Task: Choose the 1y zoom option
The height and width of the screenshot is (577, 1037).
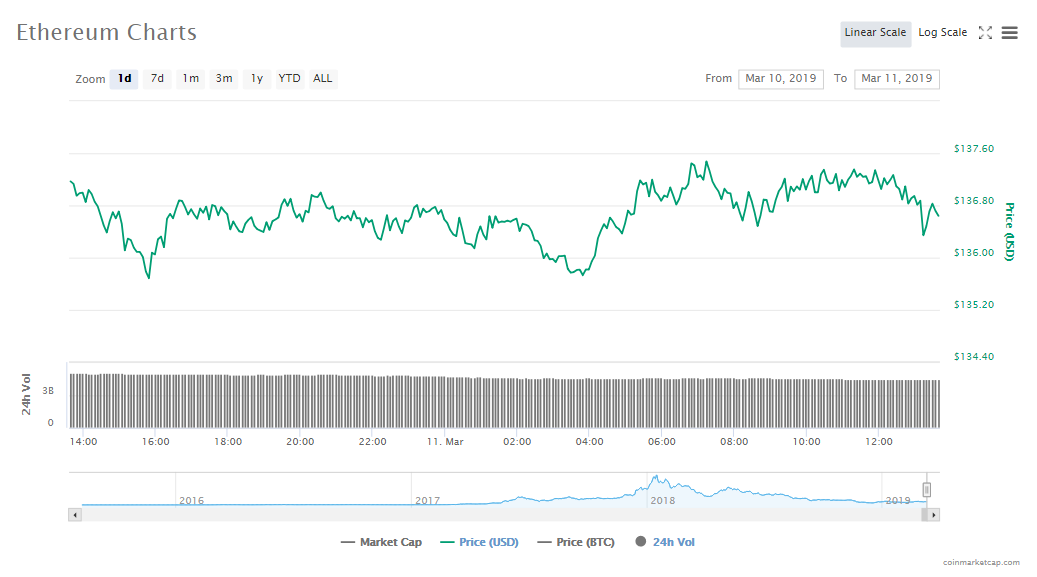Action: (257, 78)
